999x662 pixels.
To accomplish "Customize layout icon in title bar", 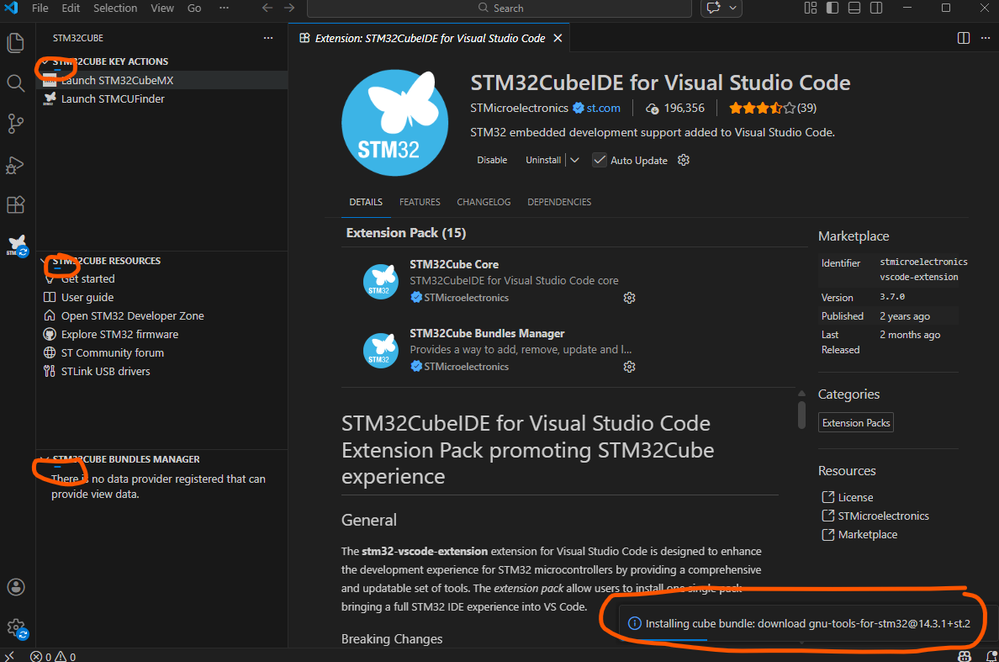I will click(x=810, y=8).
